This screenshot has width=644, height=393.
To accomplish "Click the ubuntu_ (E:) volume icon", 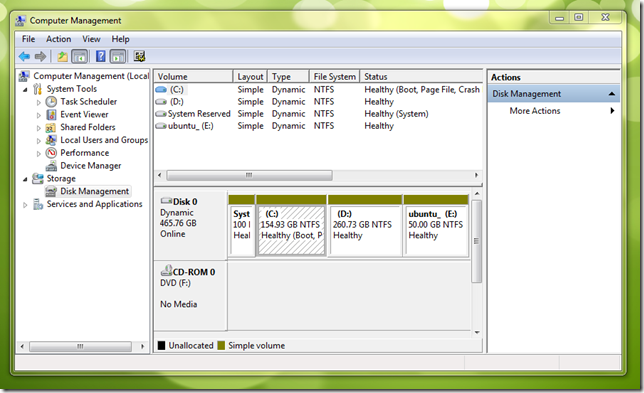I will [x=161, y=126].
